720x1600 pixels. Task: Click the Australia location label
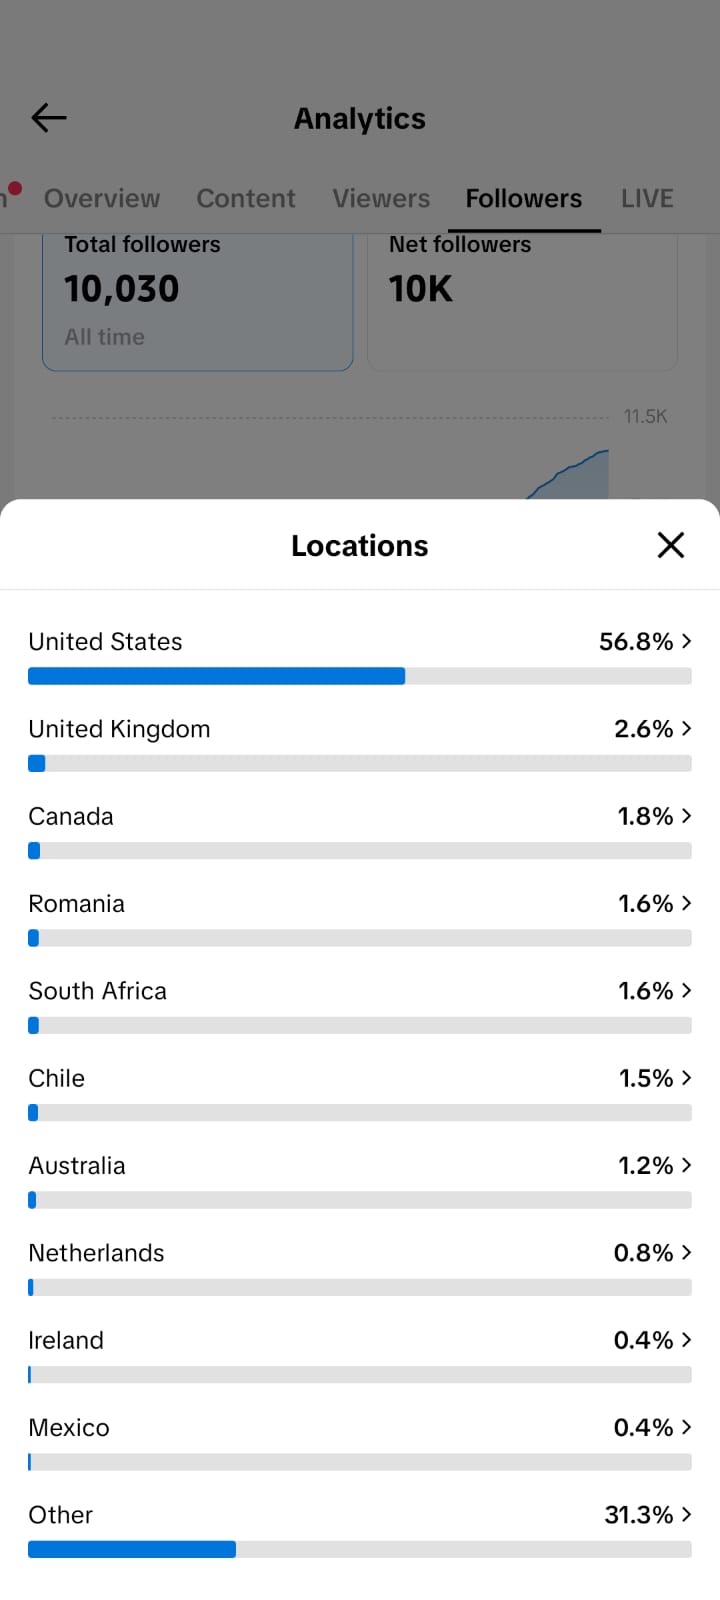pos(77,1165)
